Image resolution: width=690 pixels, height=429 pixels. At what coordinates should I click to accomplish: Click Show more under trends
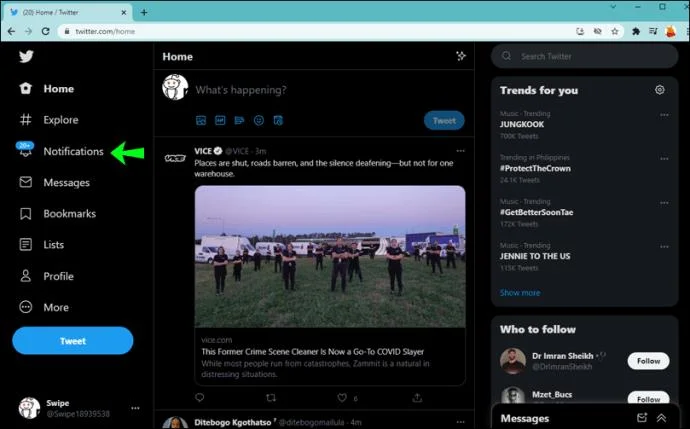tap(520, 293)
